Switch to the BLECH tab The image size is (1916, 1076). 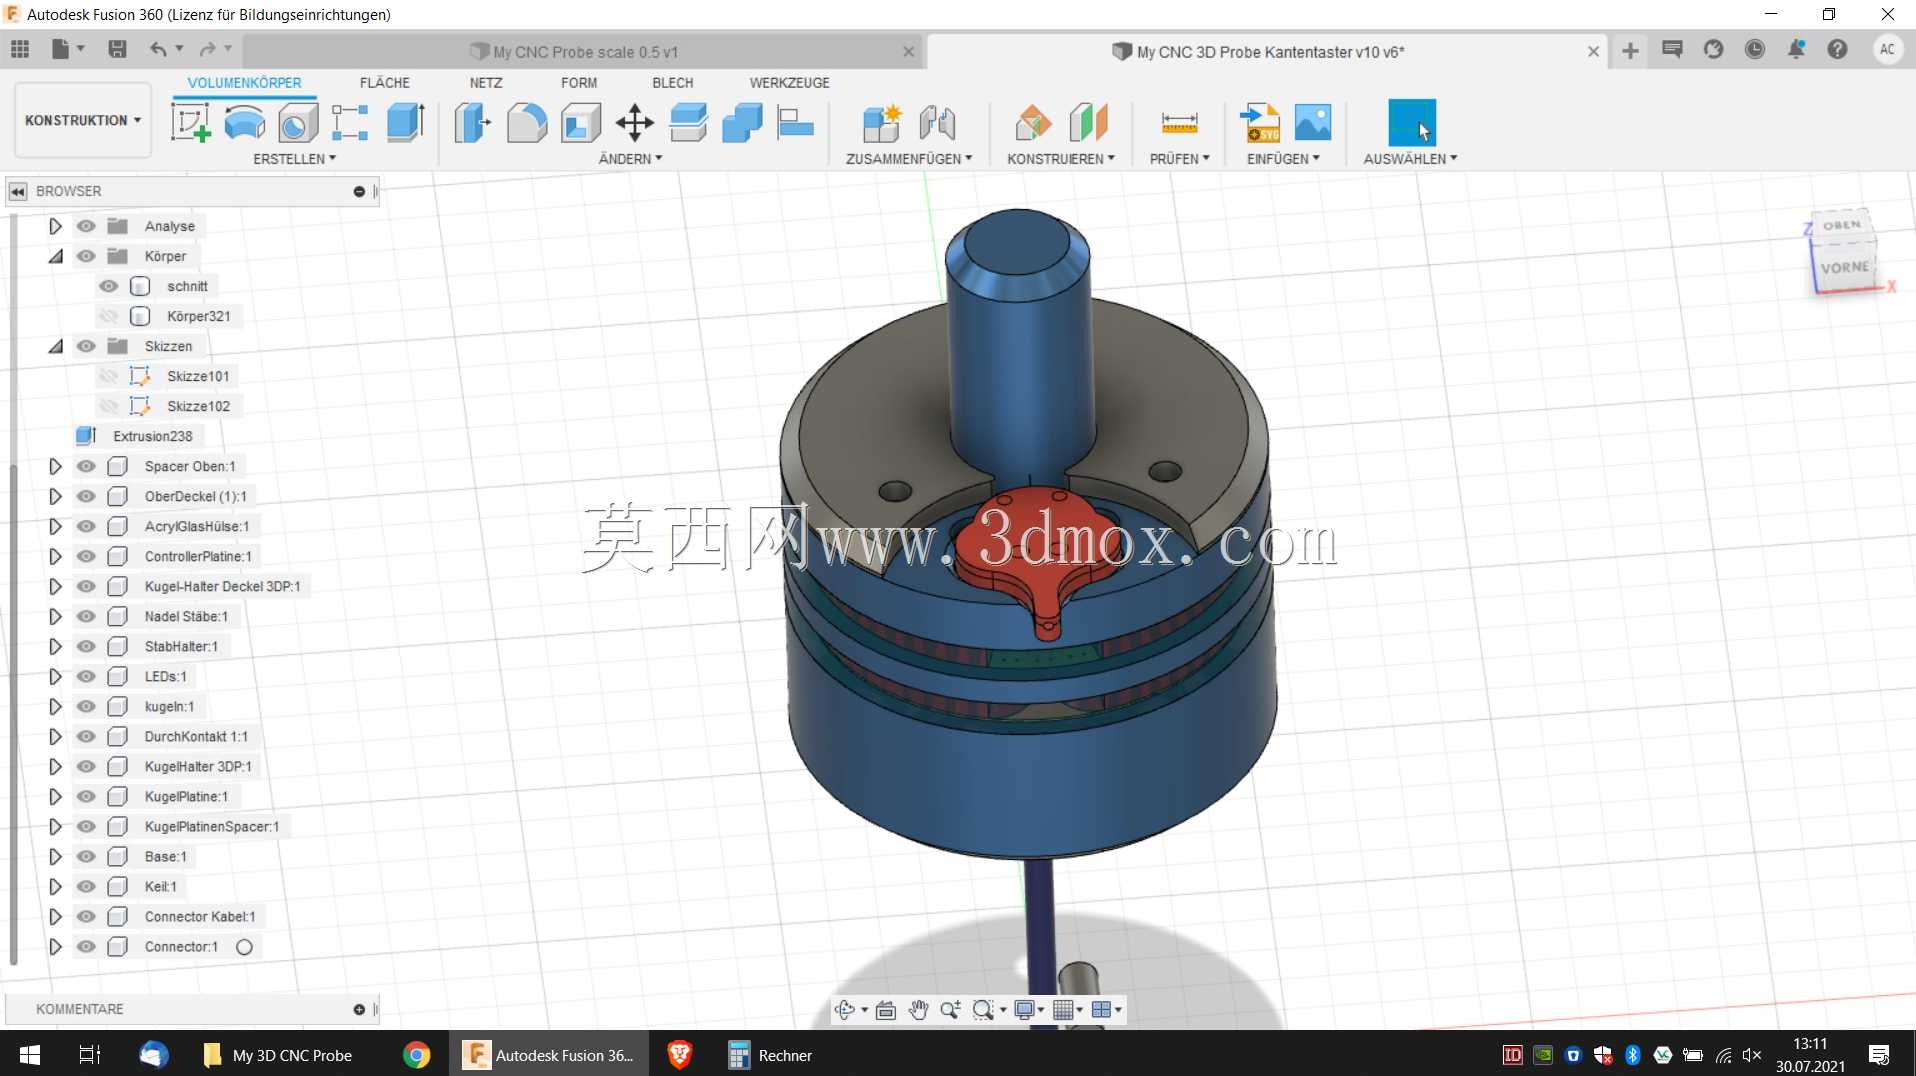point(673,83)
